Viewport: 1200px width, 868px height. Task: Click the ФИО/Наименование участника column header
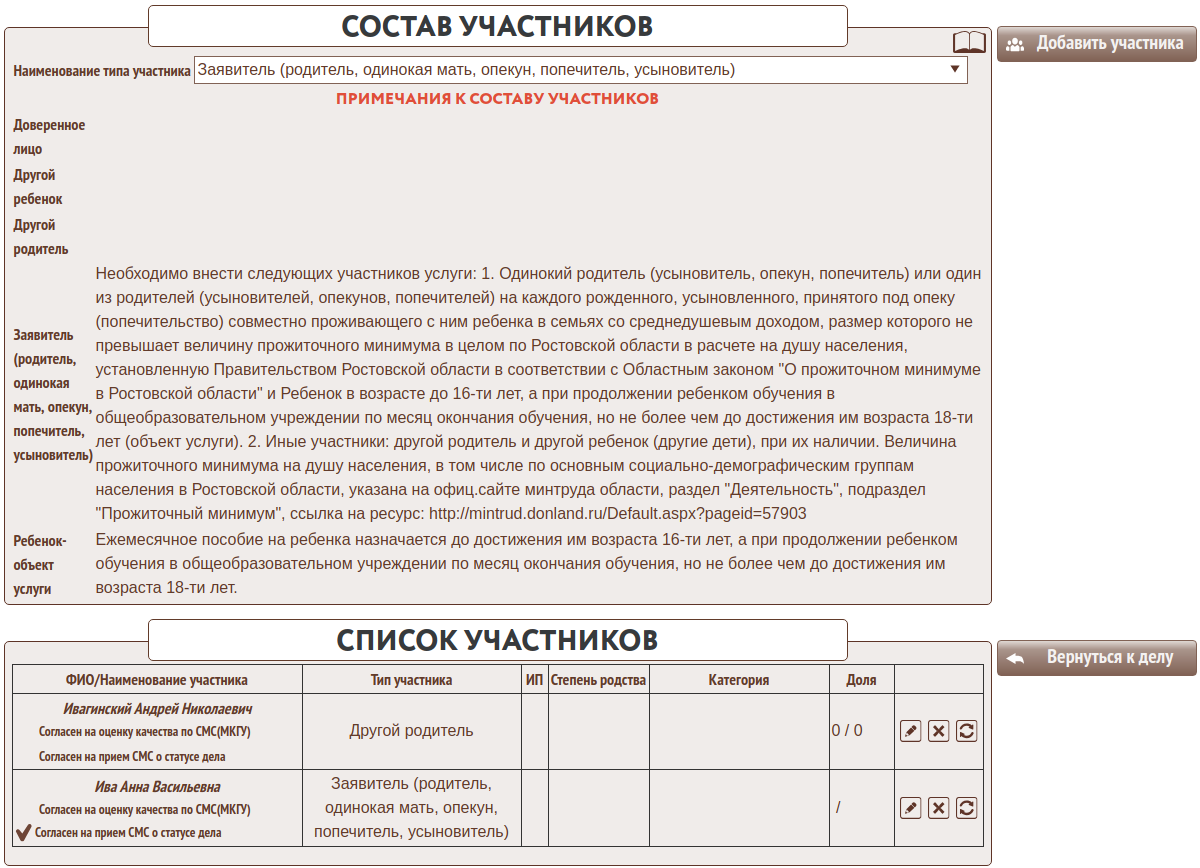pos(157,680)
